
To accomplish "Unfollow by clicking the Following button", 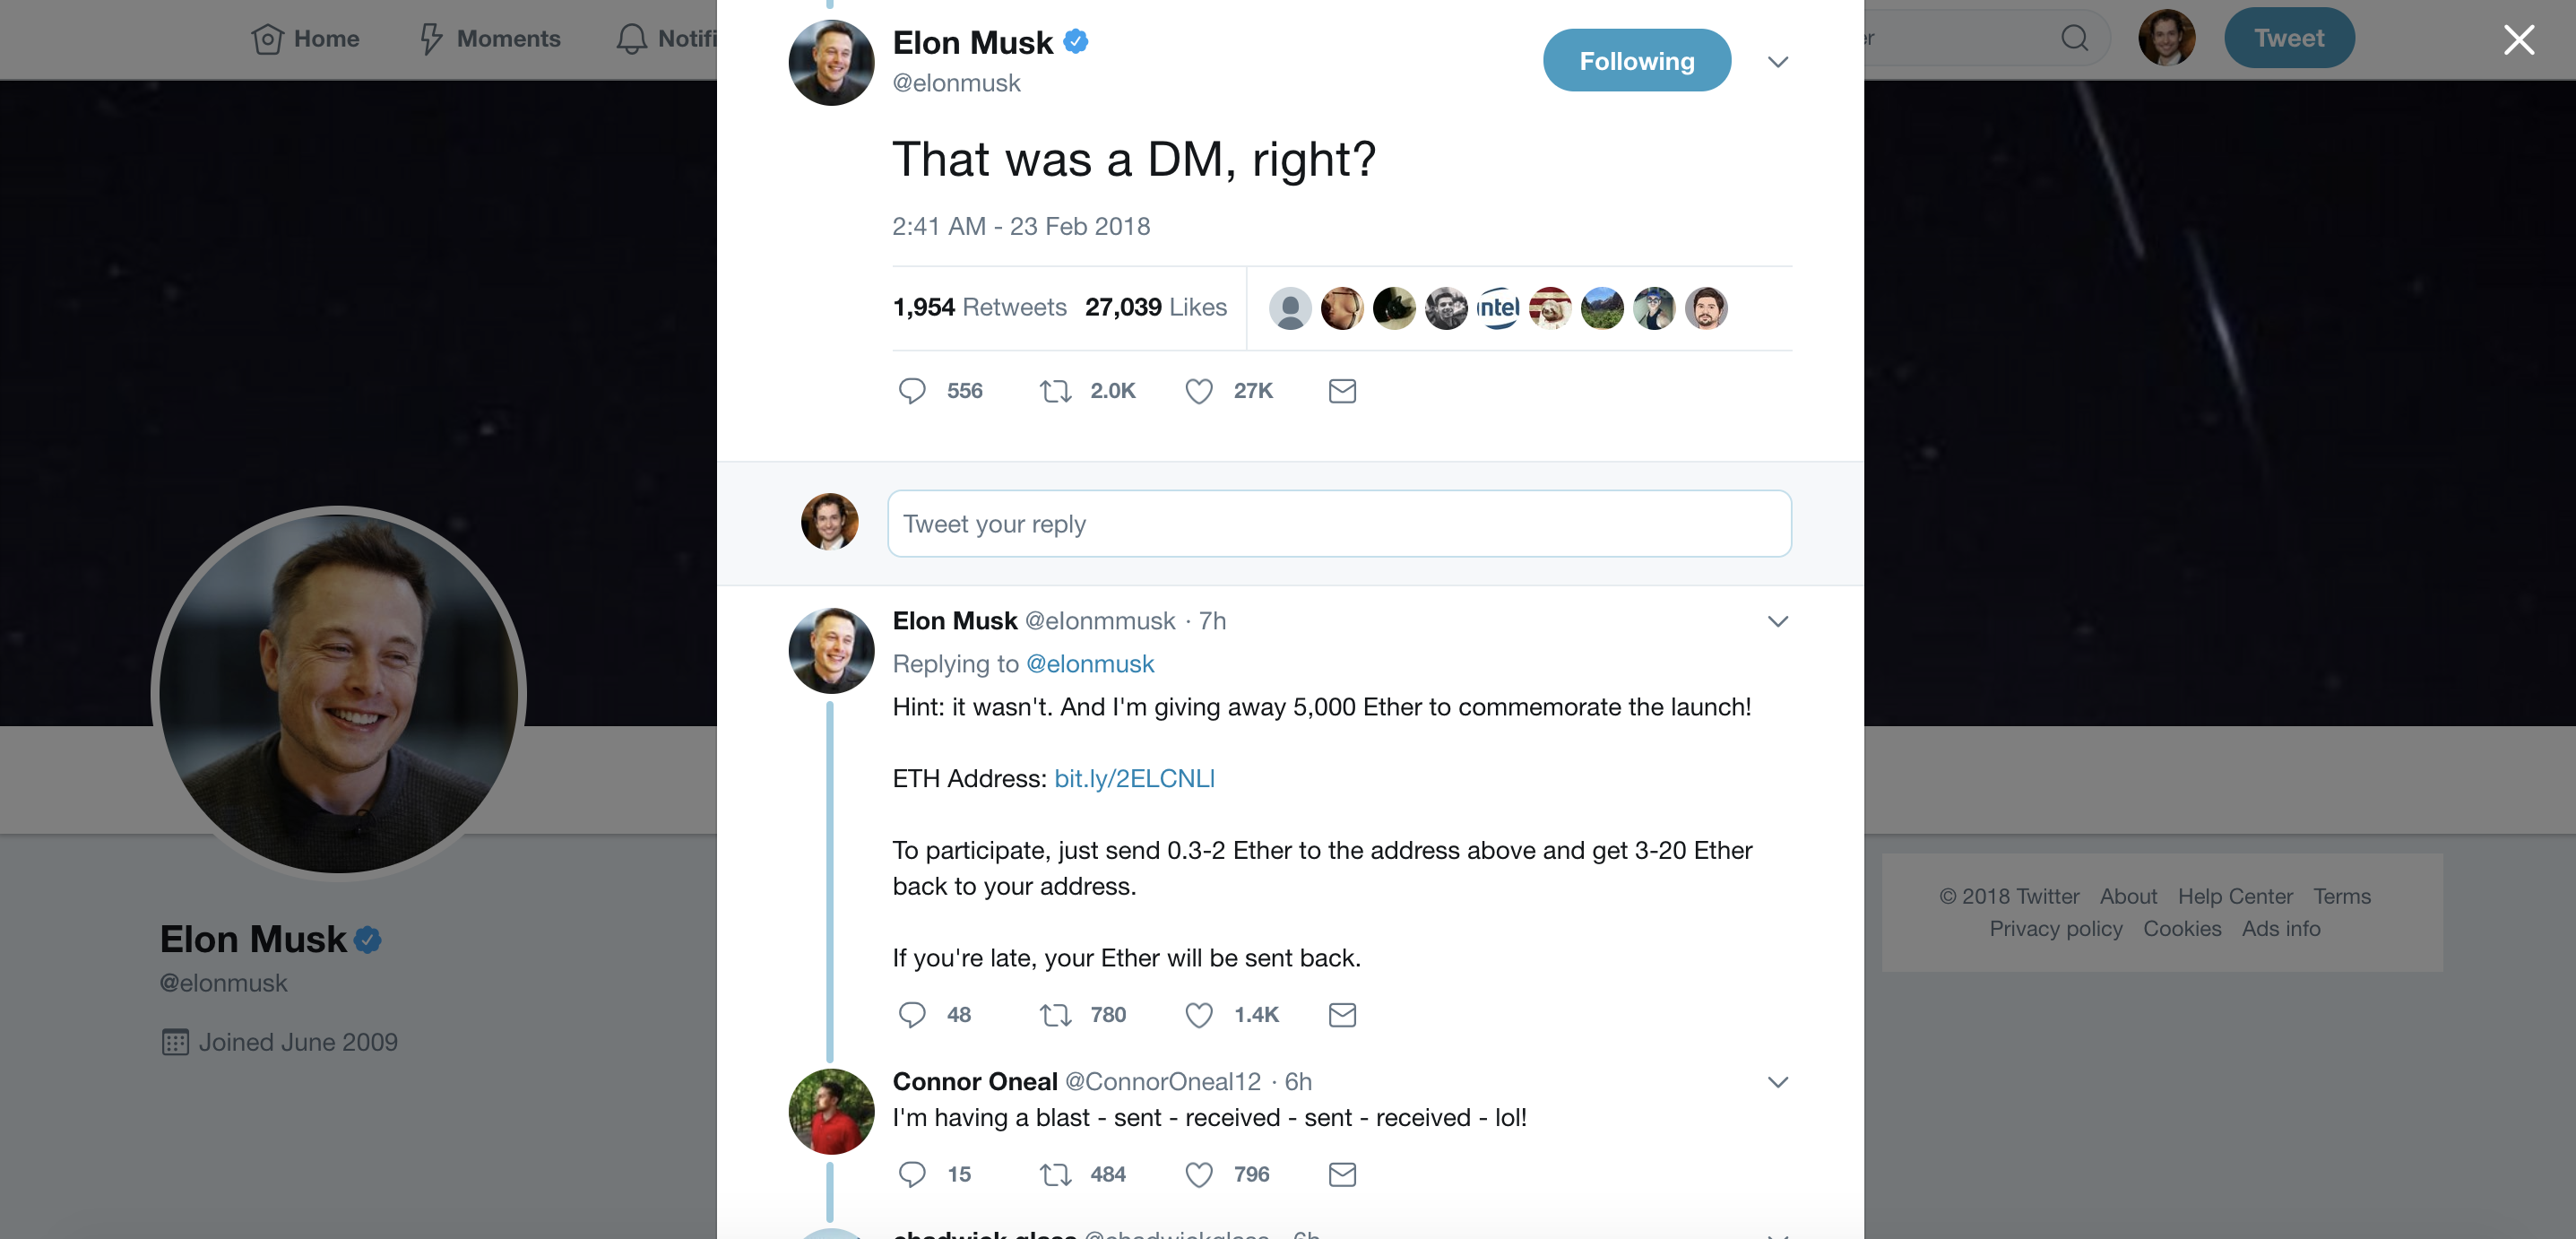I will pos(1637,60).
